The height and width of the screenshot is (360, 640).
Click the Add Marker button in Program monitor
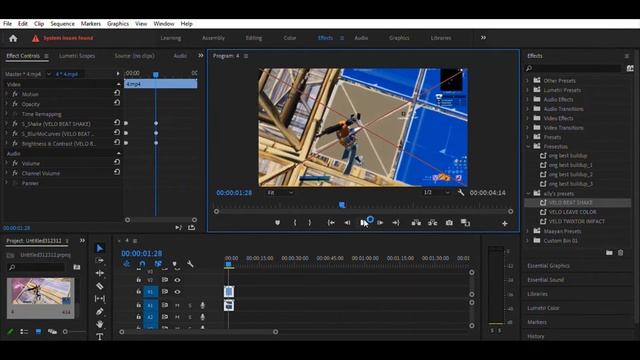pyautogui.click(x=278, y=223)
